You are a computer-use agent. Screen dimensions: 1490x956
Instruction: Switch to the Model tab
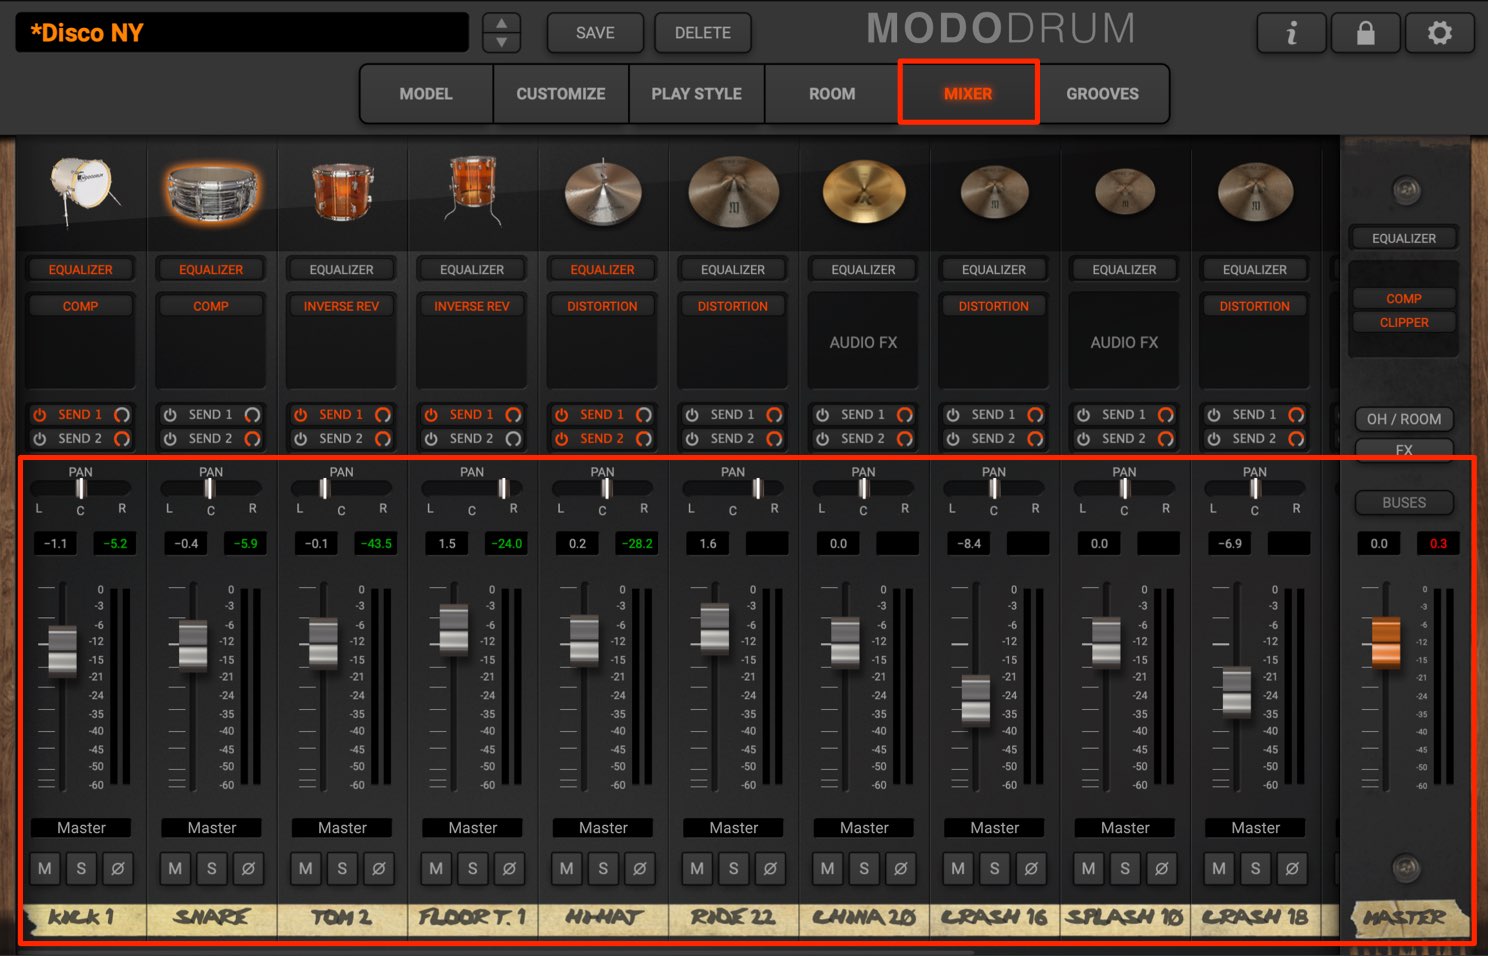(426, 93)
